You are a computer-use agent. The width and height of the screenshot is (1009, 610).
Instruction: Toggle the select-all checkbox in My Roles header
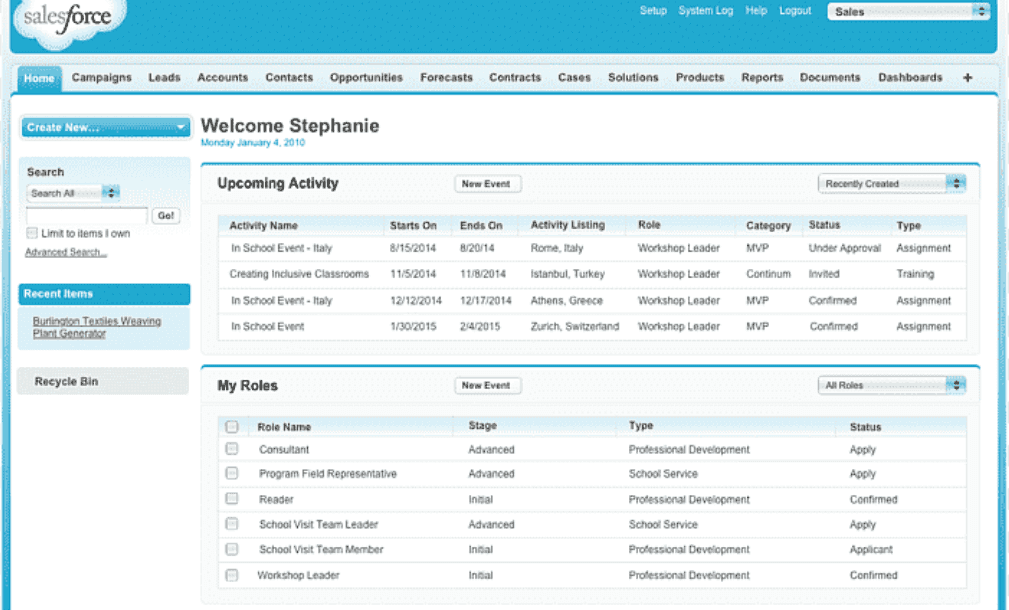[232, 427]
